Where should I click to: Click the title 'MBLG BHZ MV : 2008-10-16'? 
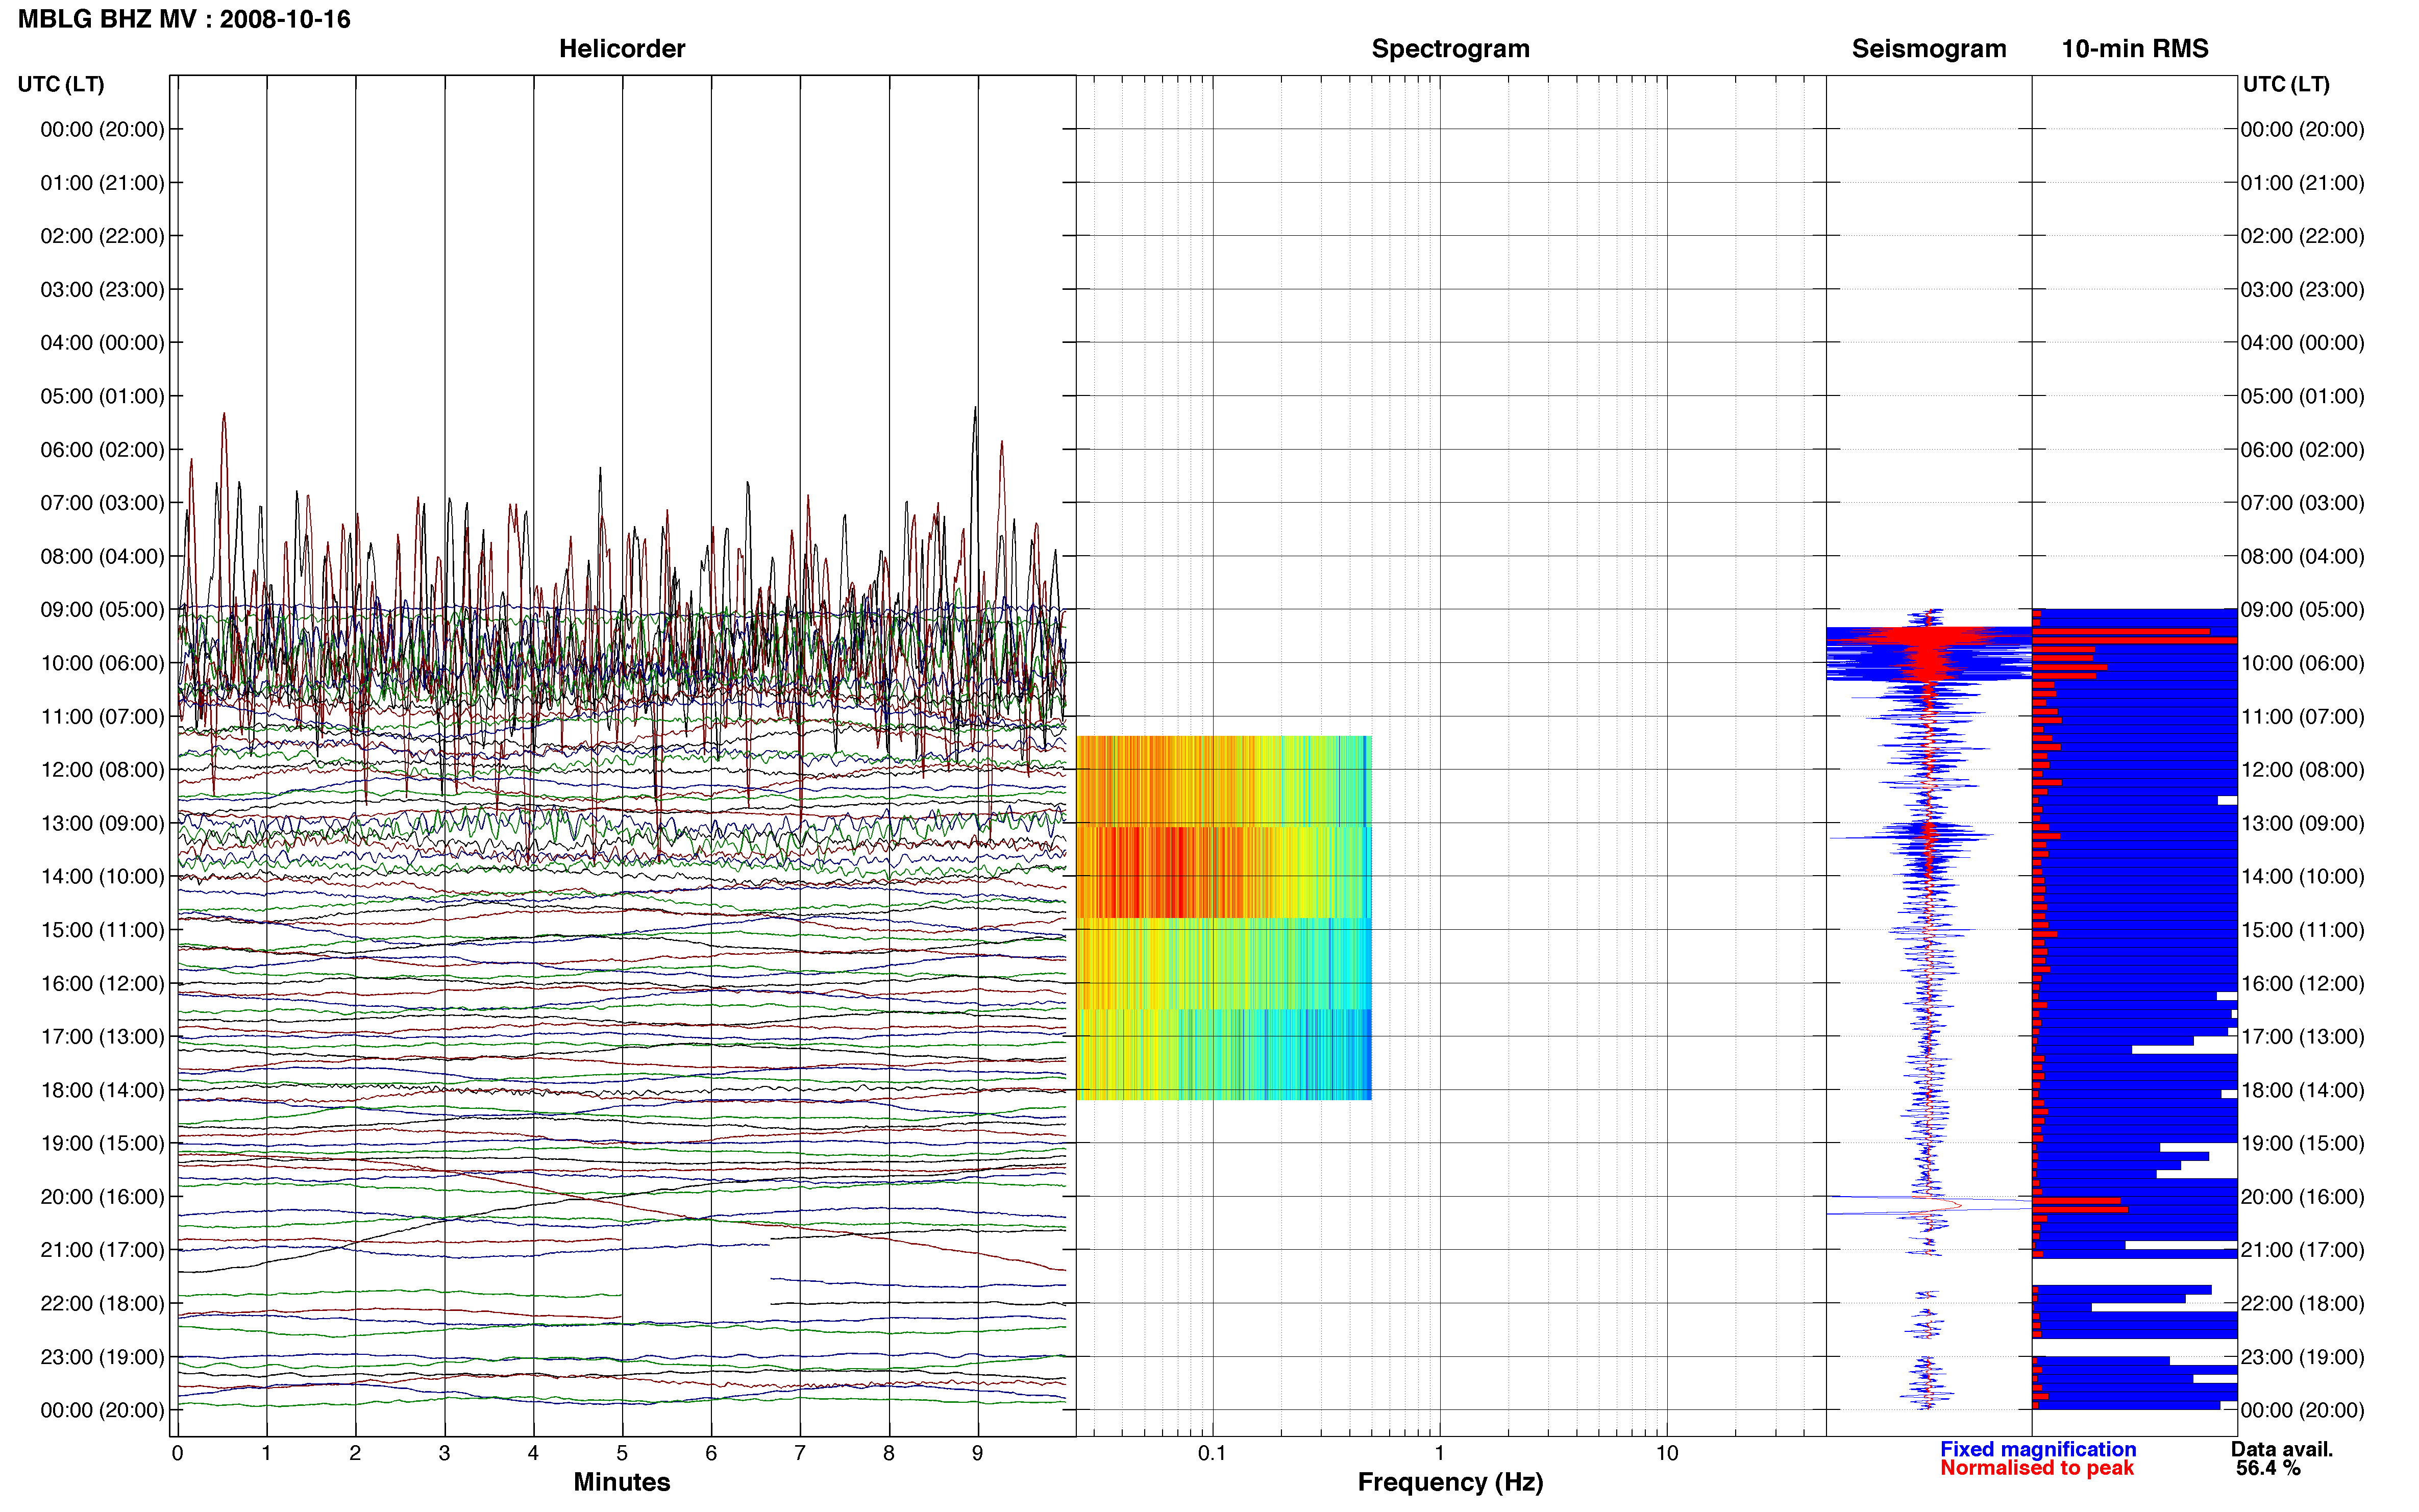[184, 19]
